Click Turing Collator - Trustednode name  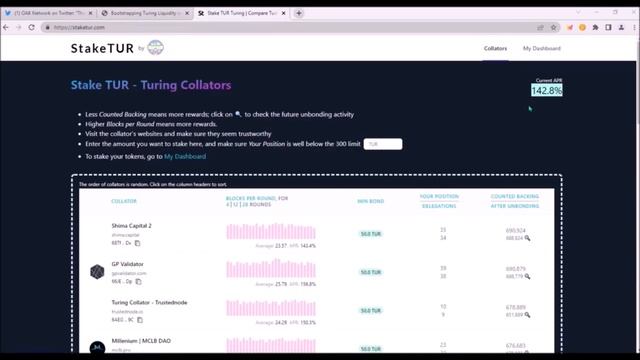coord(149,302)
